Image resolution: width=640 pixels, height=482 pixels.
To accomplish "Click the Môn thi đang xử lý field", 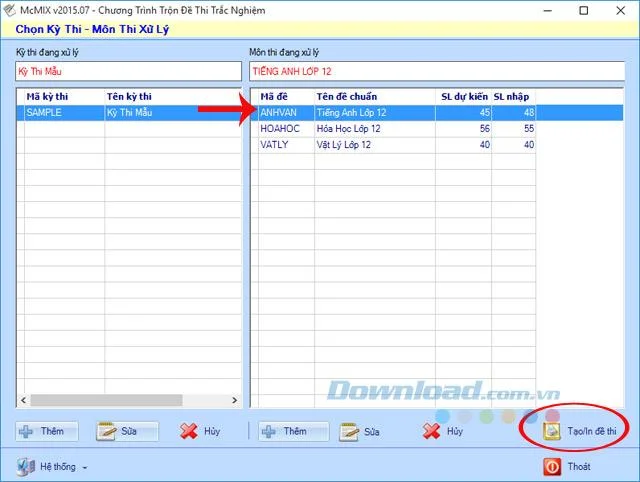I will tap(437, 71).
